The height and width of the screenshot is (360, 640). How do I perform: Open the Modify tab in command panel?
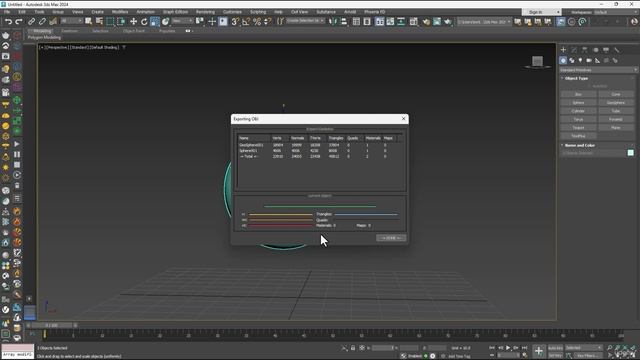(574, 50)
